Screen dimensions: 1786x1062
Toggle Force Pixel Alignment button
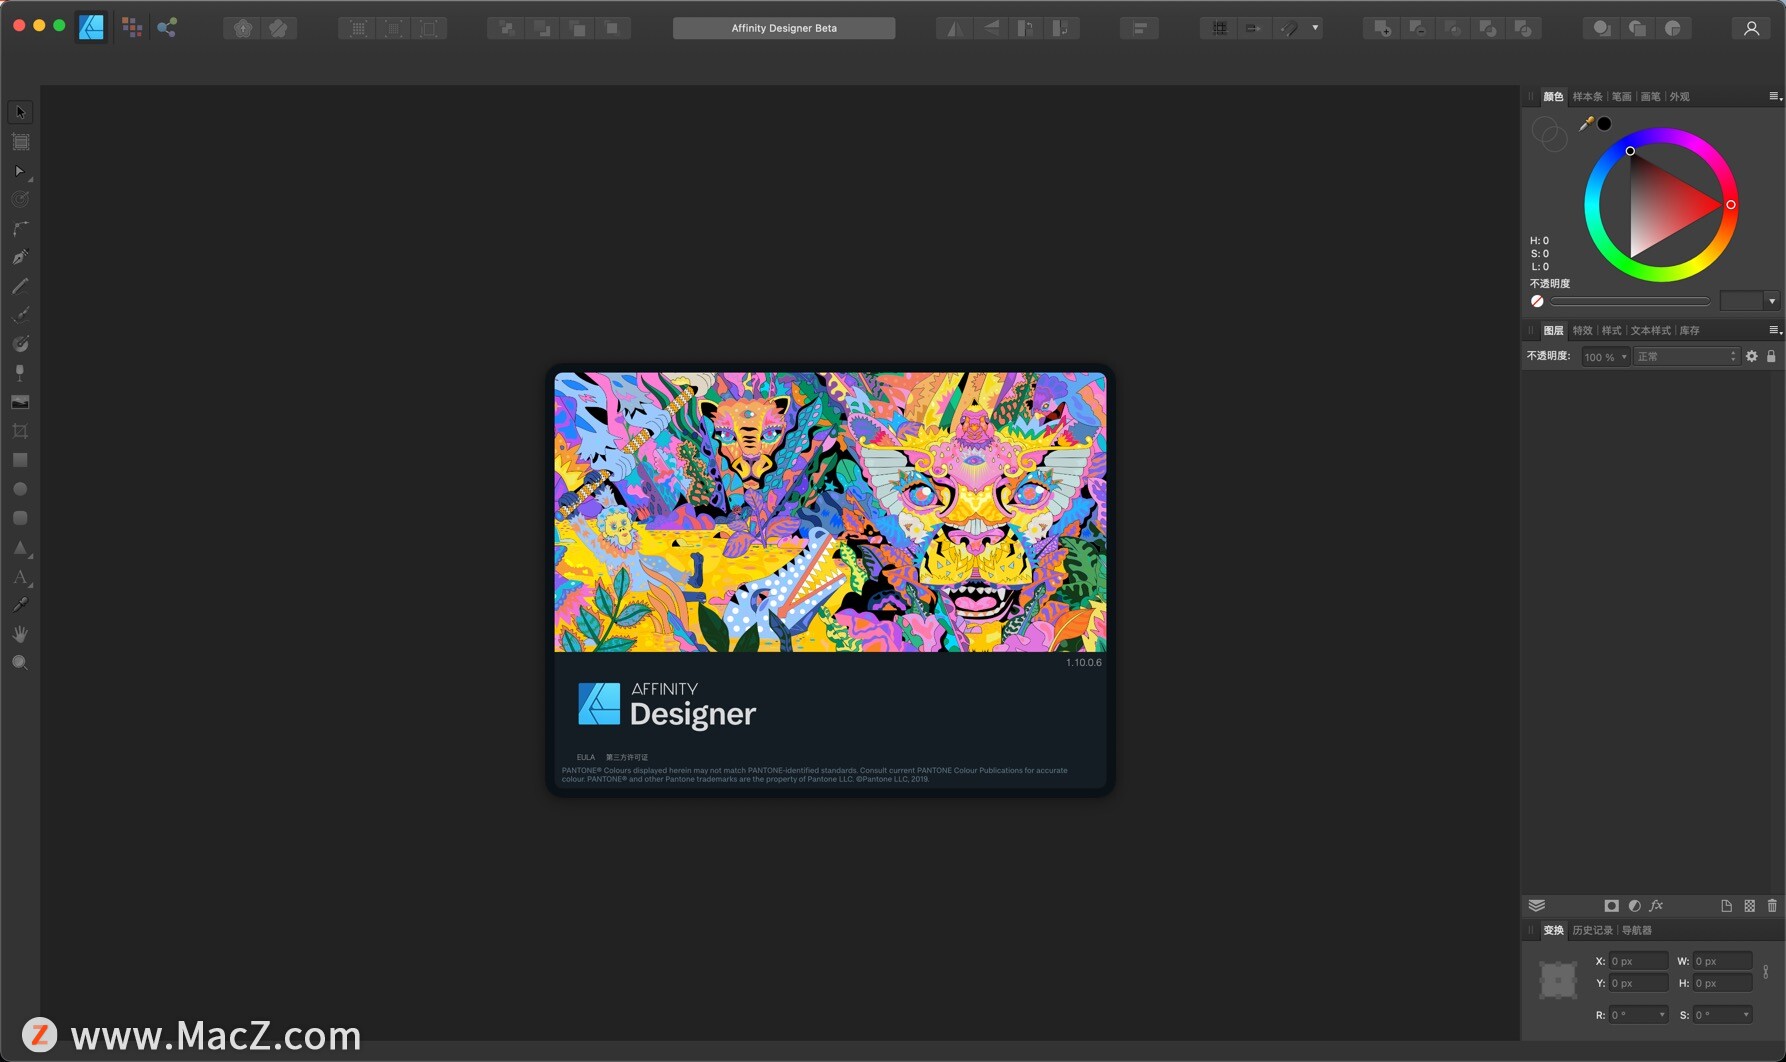coord(1220,29)
